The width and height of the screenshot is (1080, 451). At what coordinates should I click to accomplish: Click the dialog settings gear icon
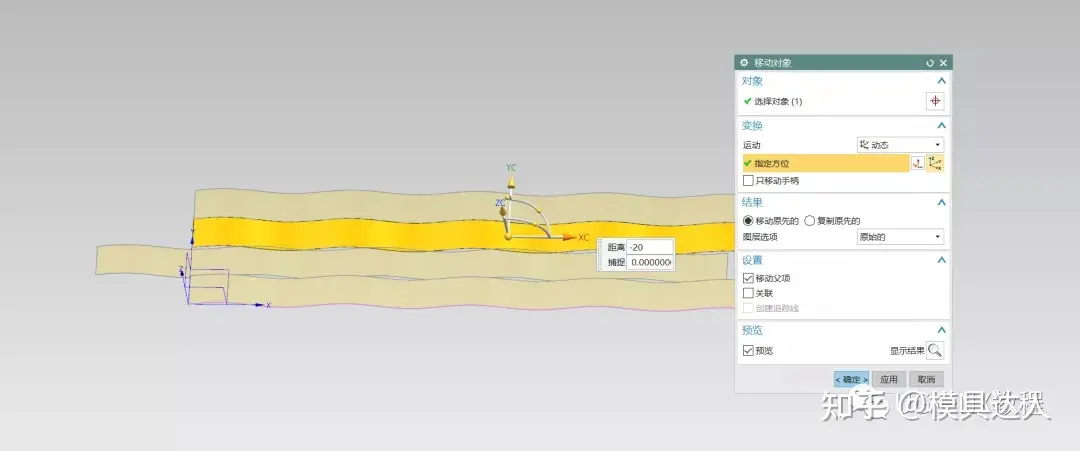(744, 62)
